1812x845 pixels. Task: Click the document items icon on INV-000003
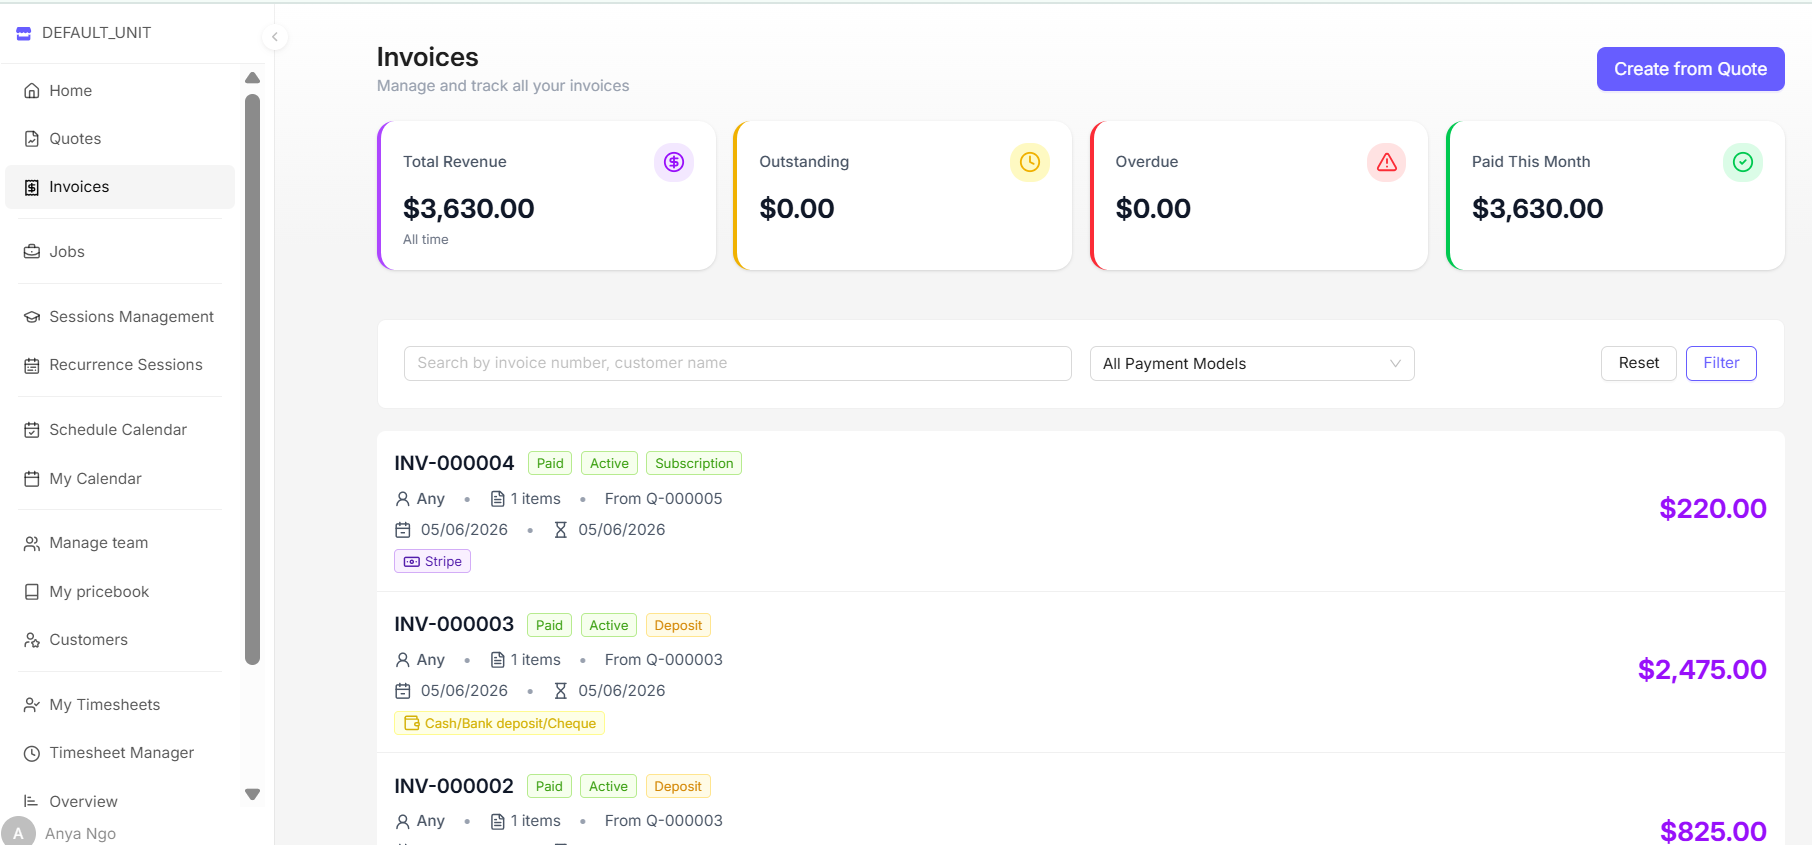(x=498, y=660)
